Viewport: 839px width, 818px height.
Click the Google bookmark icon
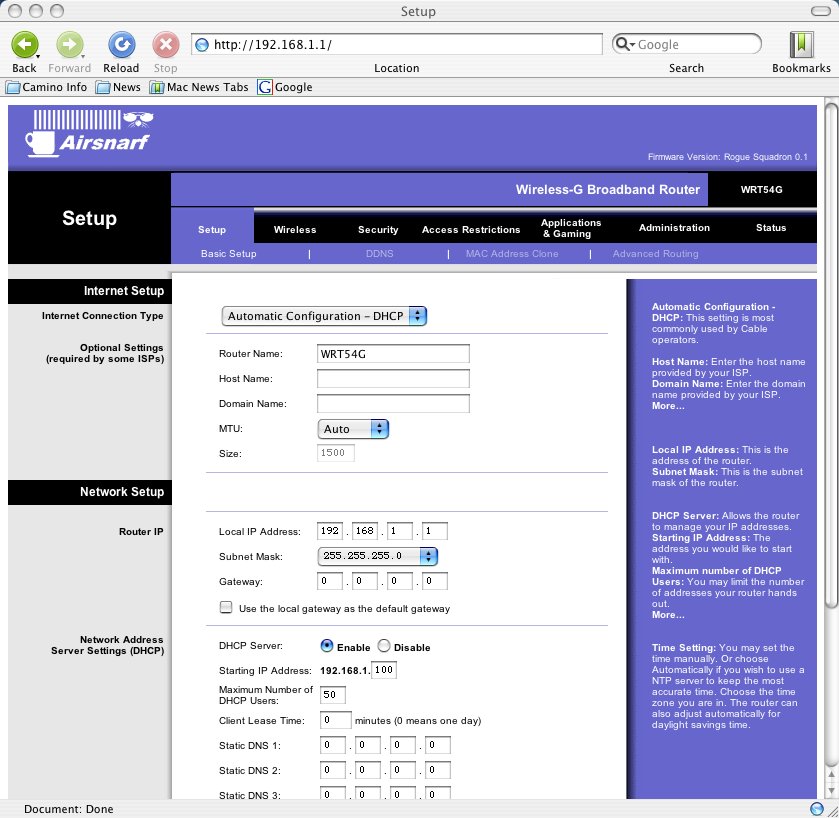[265, 87]
